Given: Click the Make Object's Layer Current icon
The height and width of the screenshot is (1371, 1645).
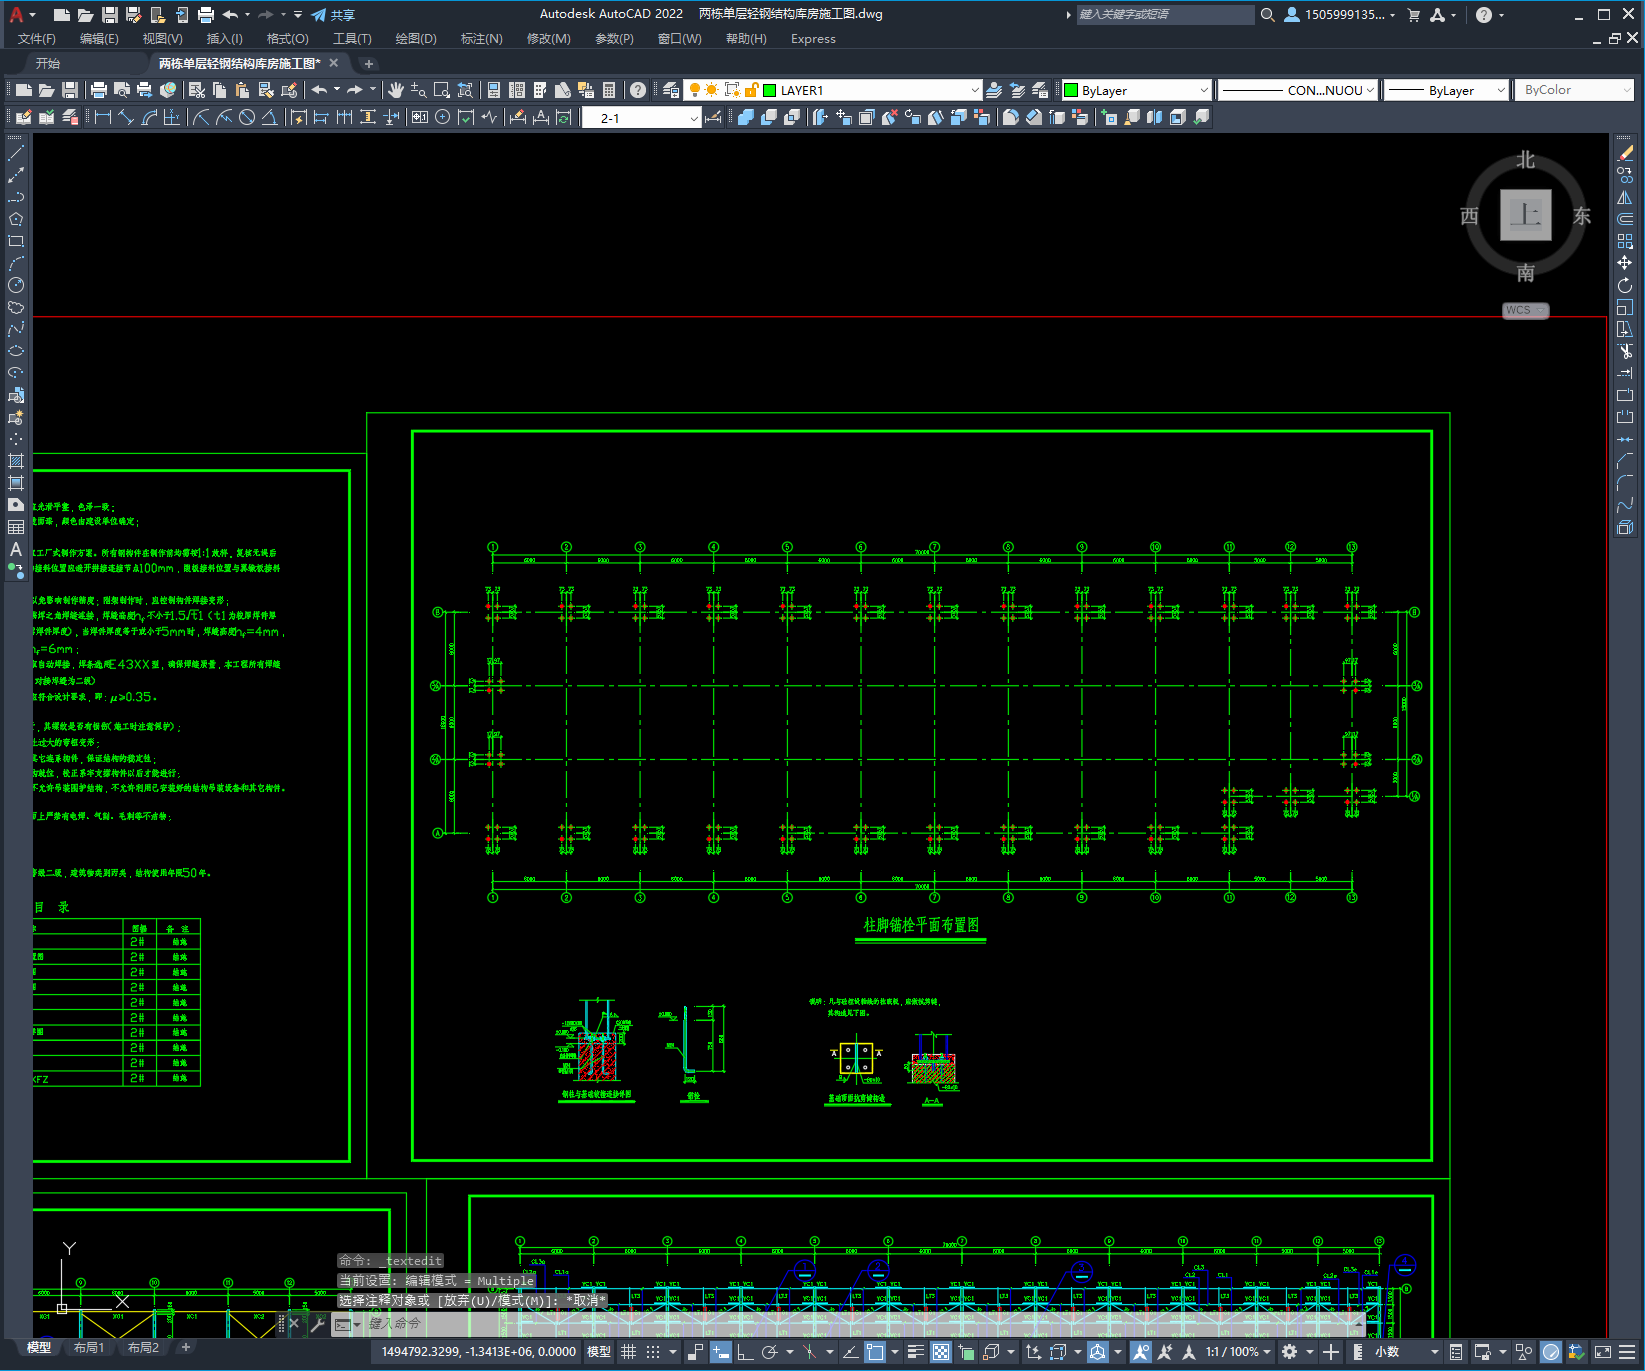Looking at the screenshot, I should point(994,90).
